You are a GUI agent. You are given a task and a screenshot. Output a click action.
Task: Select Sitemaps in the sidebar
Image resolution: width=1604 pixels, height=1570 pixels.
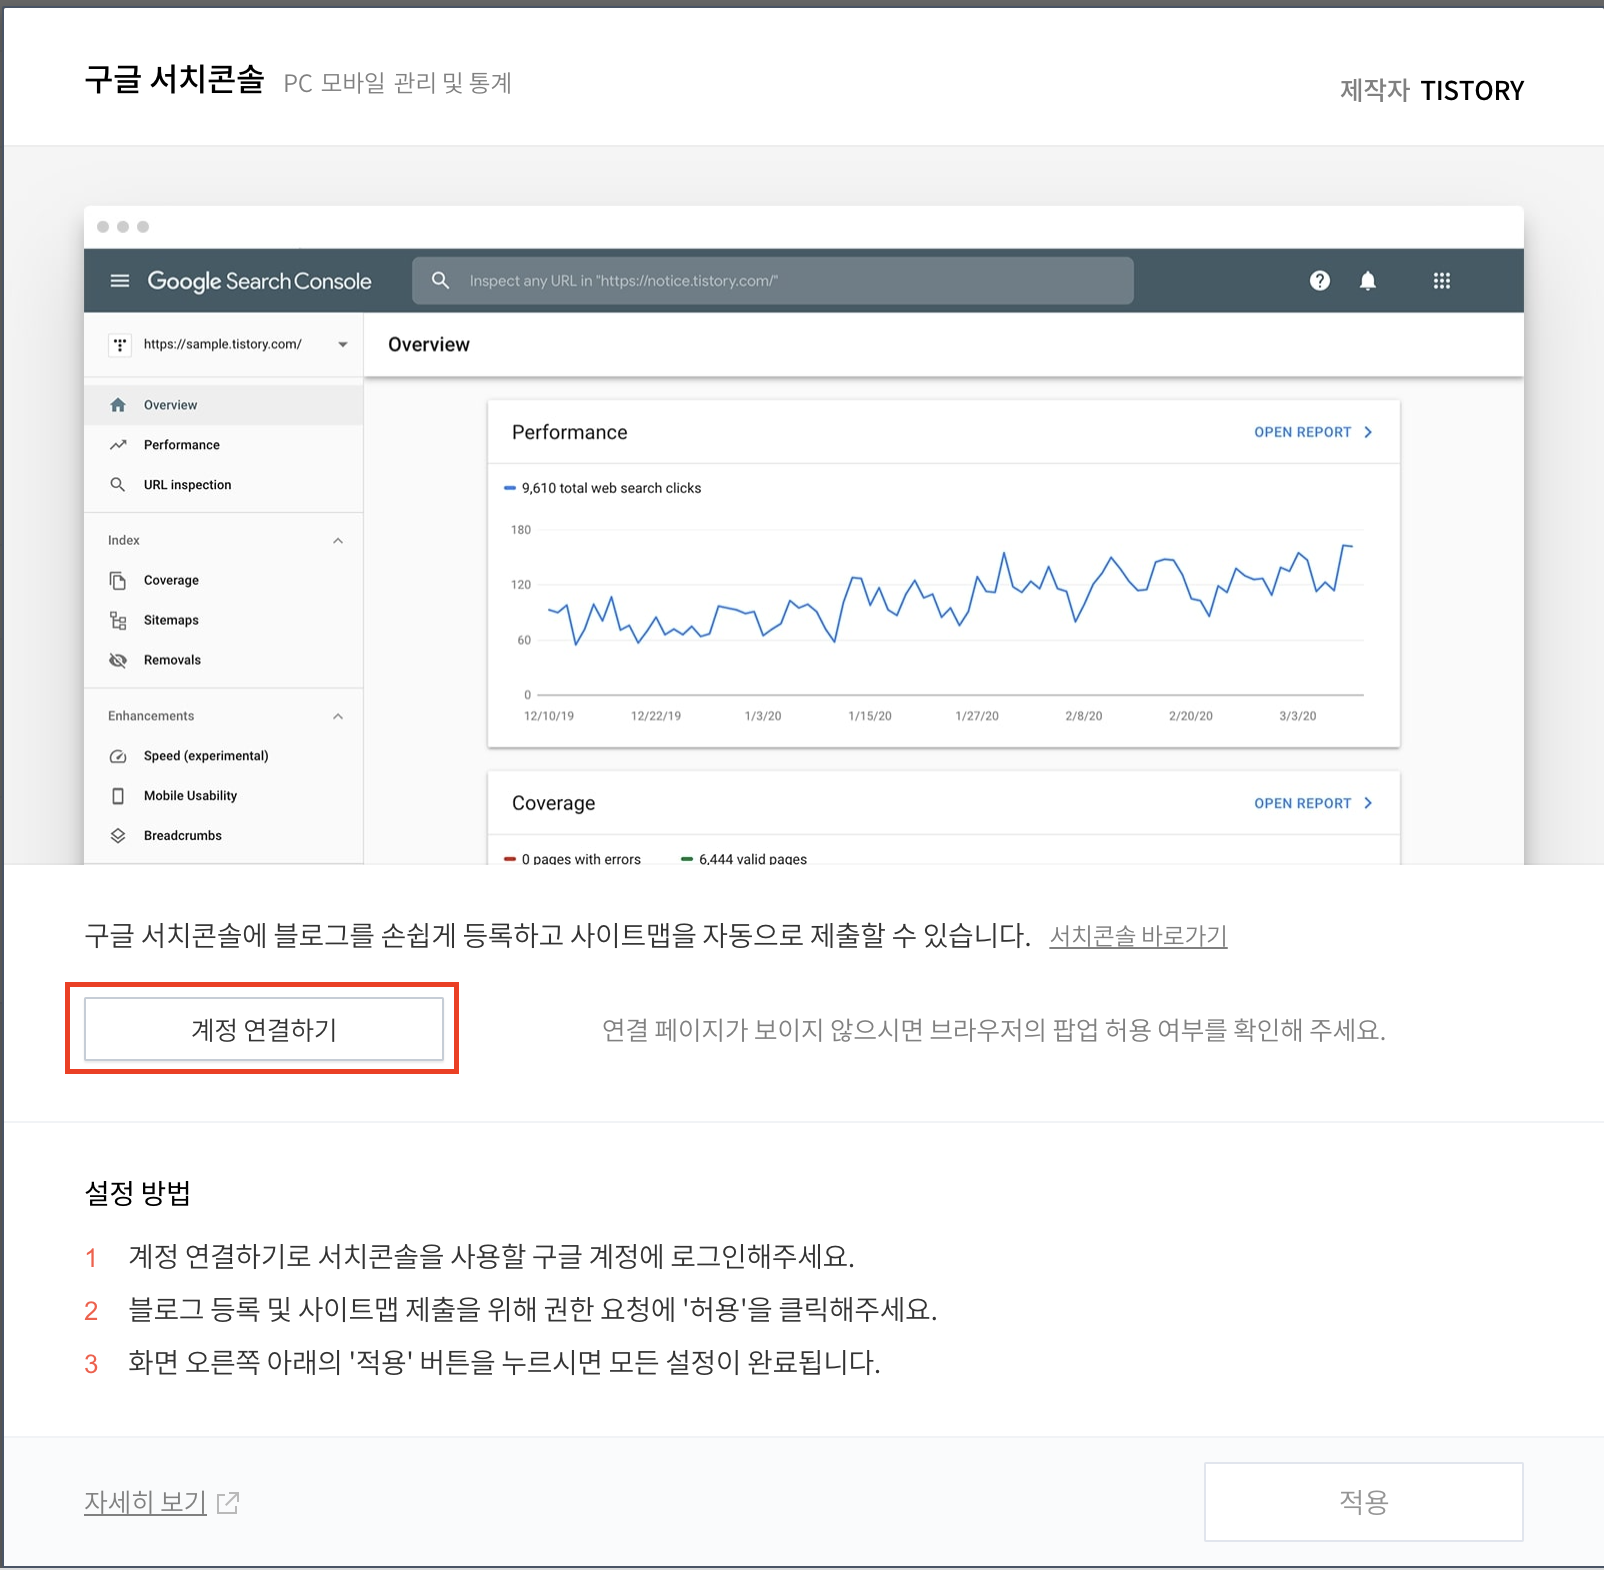[x=223, y=620]
